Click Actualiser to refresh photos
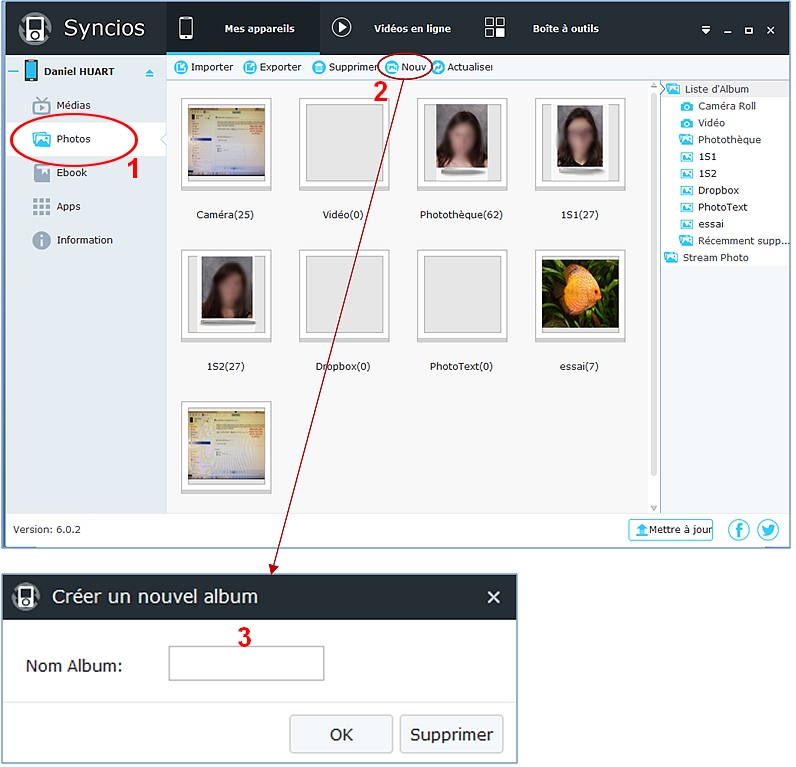This screenshot has width=796, height=767. click(x=464, y=68)
